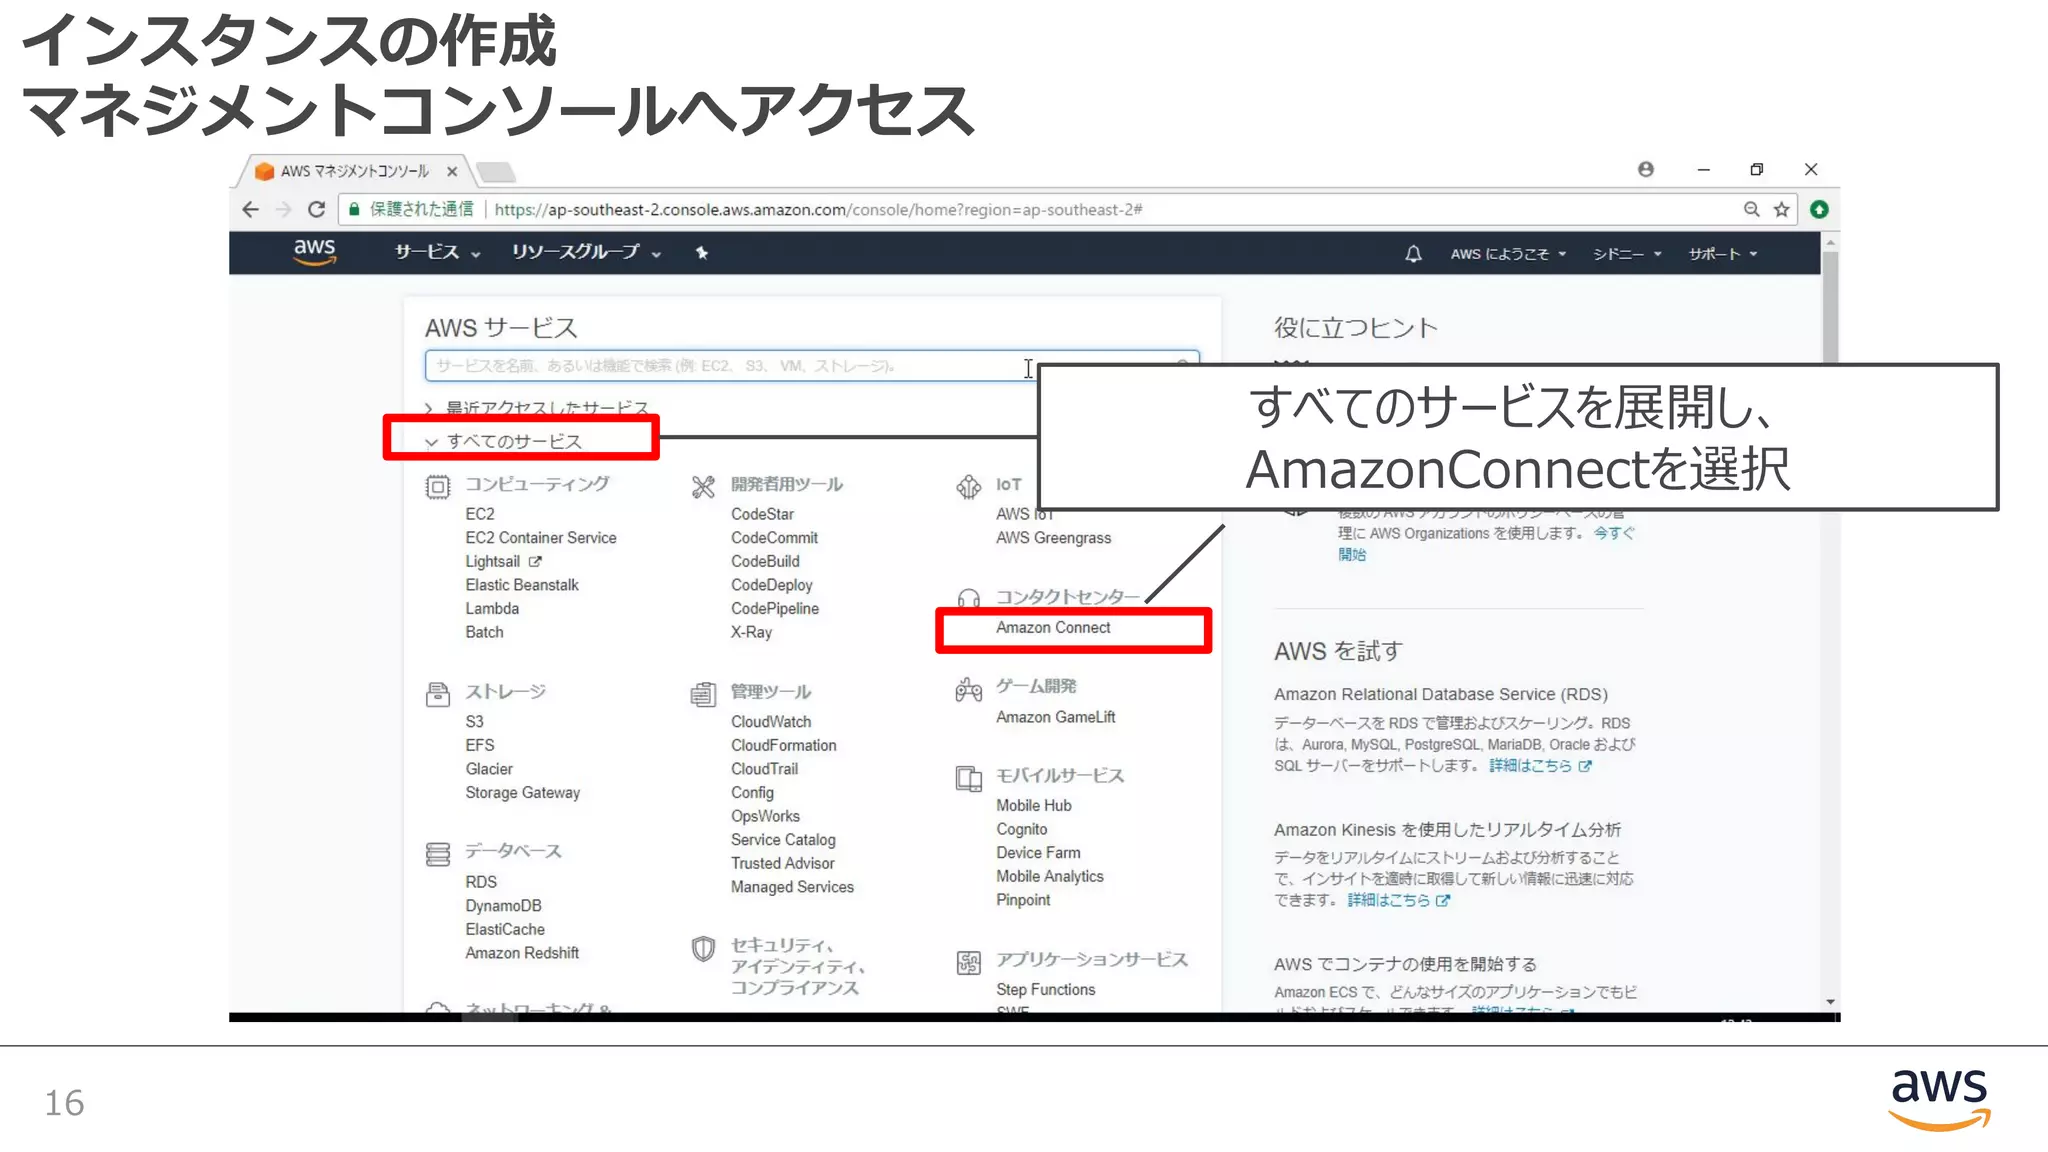Click the zoom magnifier icon in the address bar
2048x1152 pixels.
[x=1751, y=209]
